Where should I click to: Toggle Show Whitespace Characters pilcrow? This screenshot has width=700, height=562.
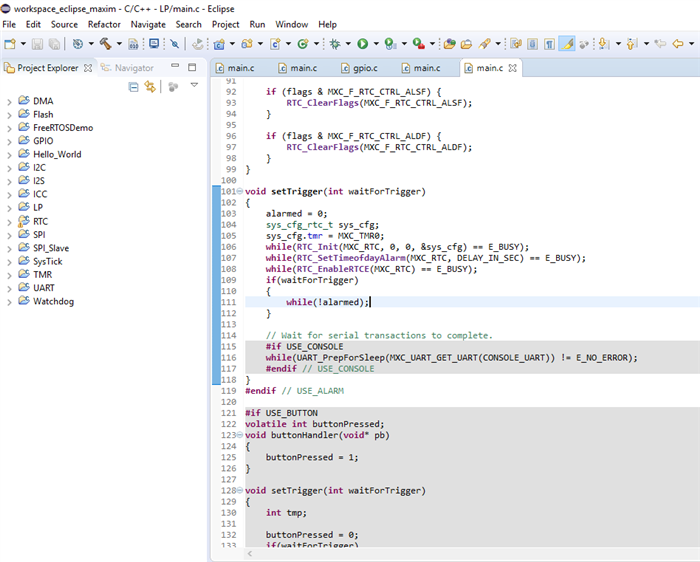(549, 44)
